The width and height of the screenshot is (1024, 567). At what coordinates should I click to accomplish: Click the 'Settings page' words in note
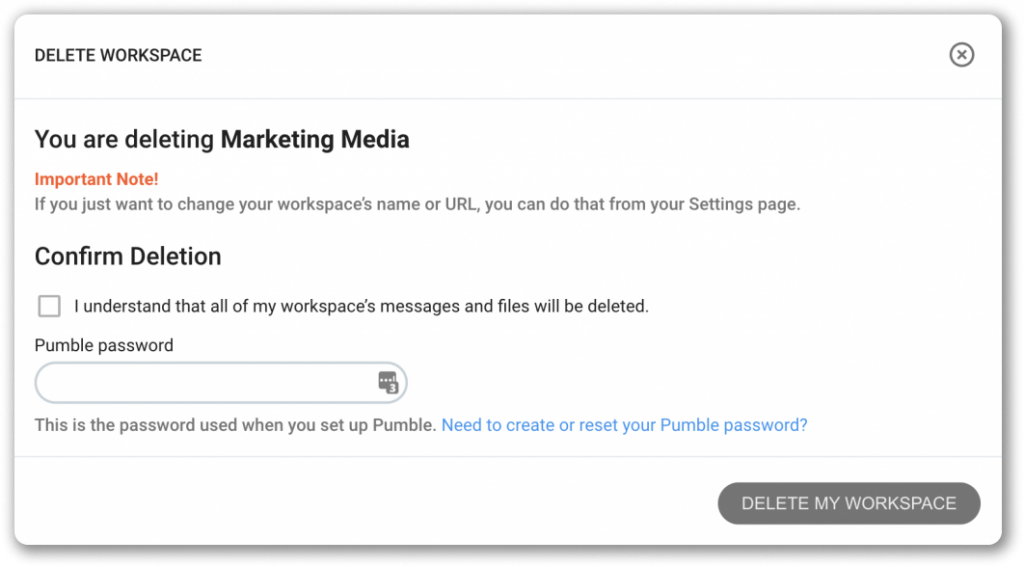[744, 204]
